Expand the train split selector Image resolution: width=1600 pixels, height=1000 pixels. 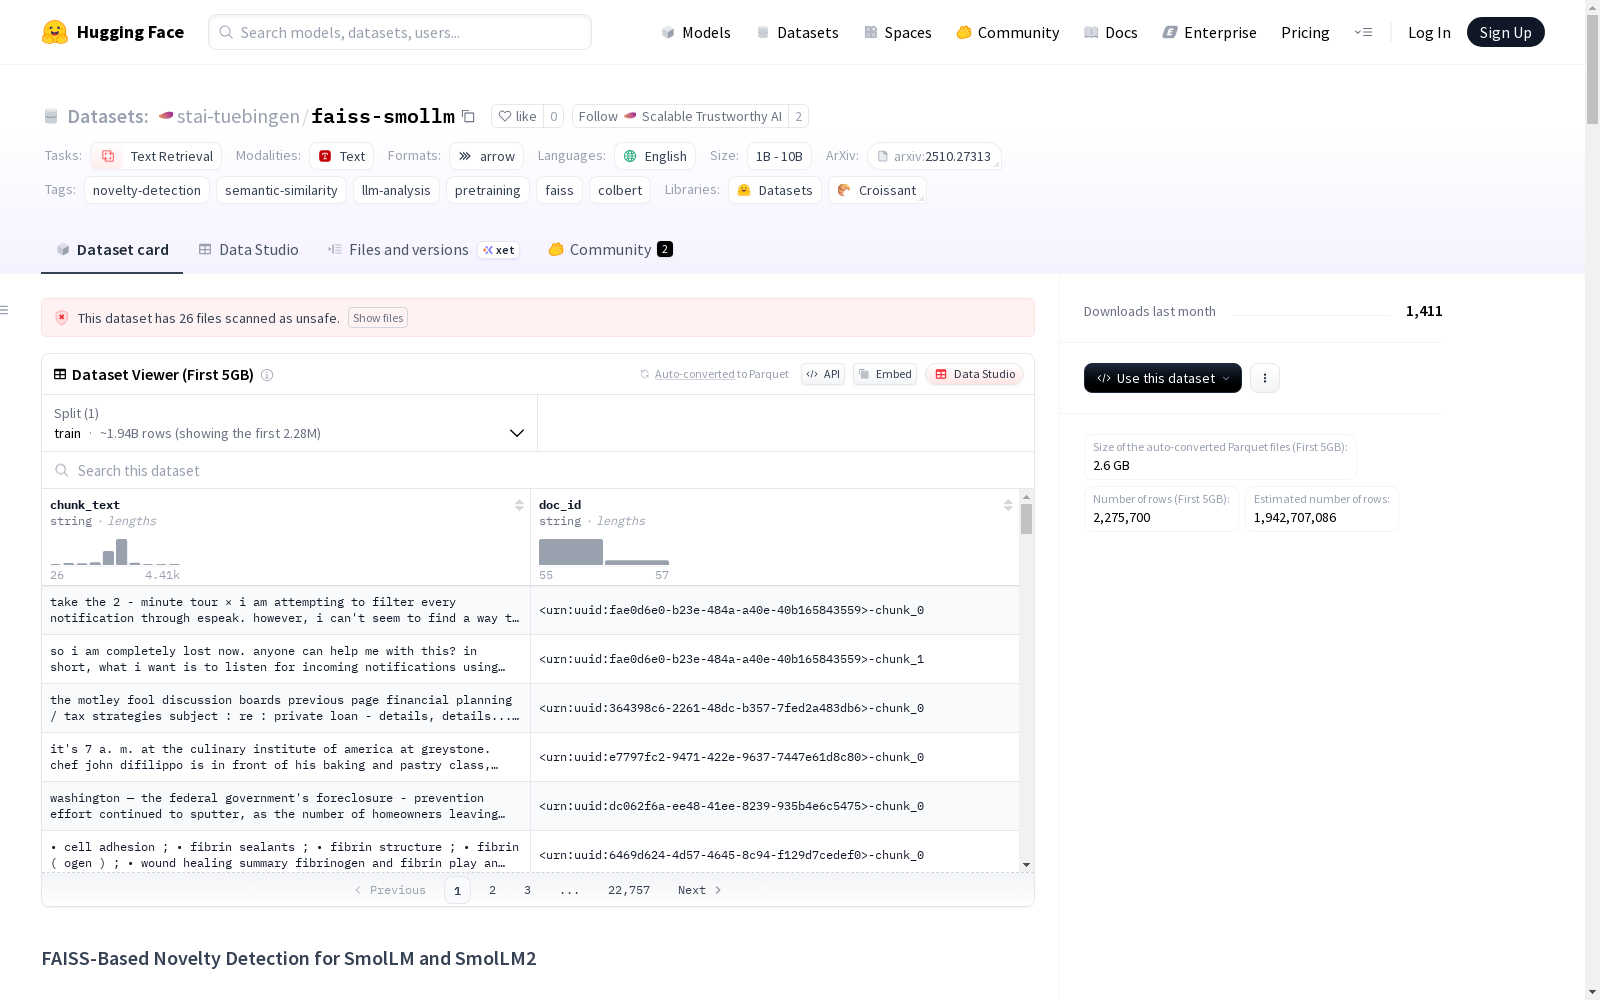click(289, 423)
